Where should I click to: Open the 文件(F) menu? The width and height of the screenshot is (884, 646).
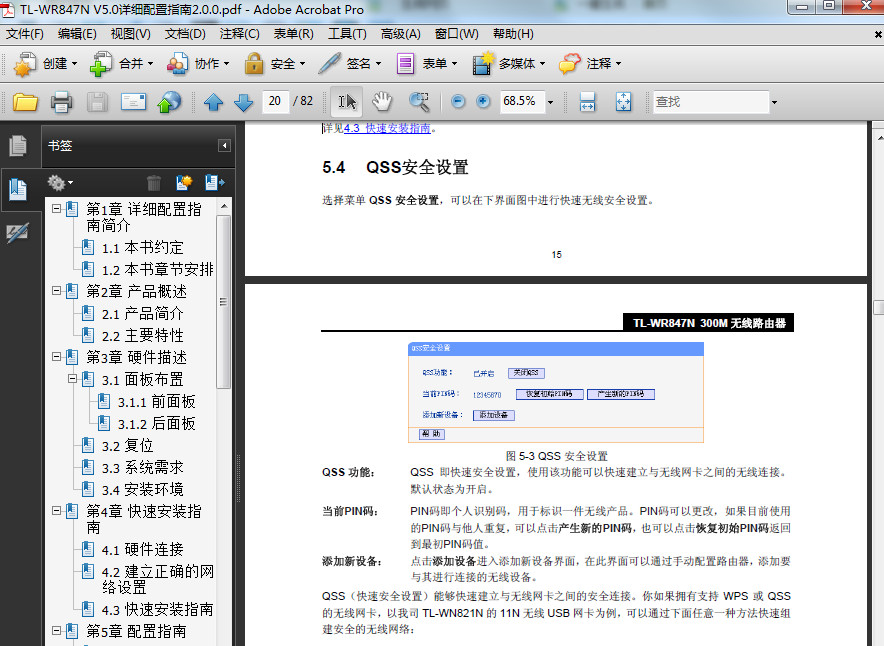click(x=24, y=33)
